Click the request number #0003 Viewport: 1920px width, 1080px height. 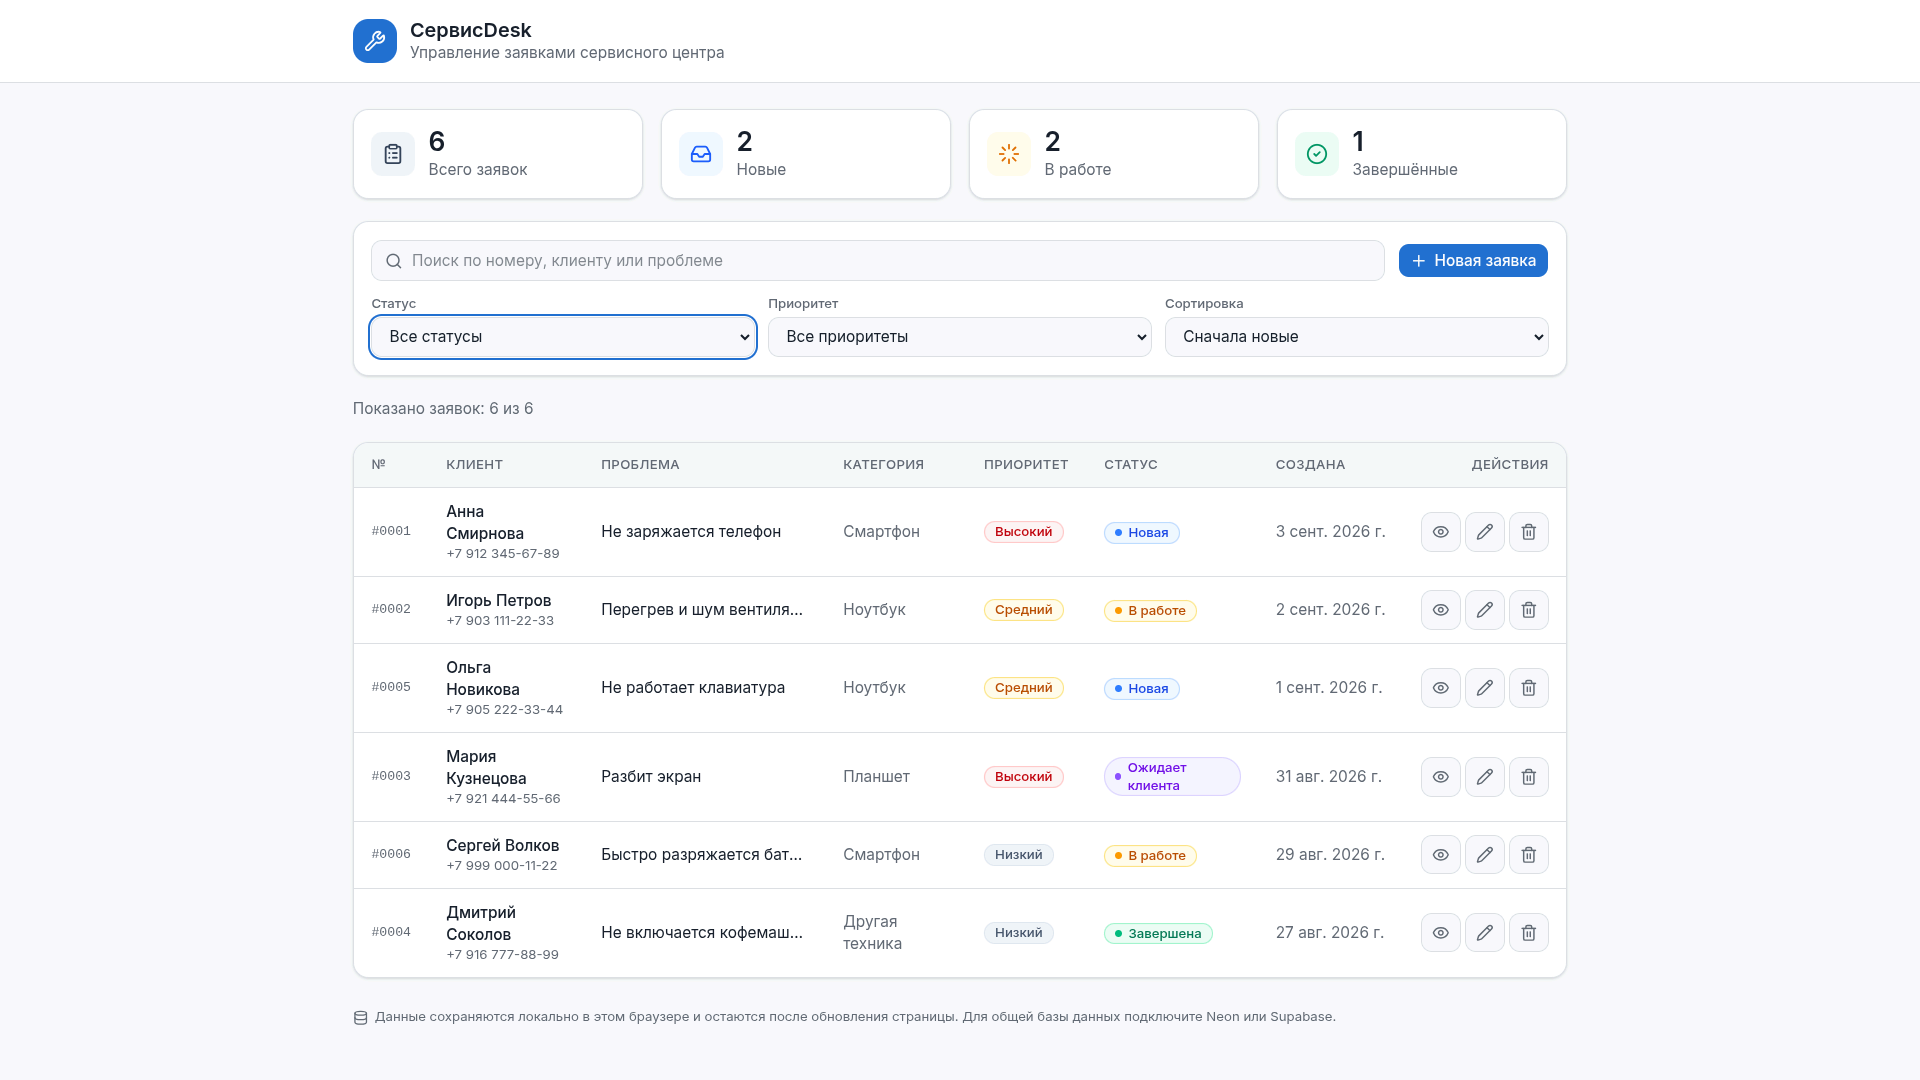click(x=391, y=777)
